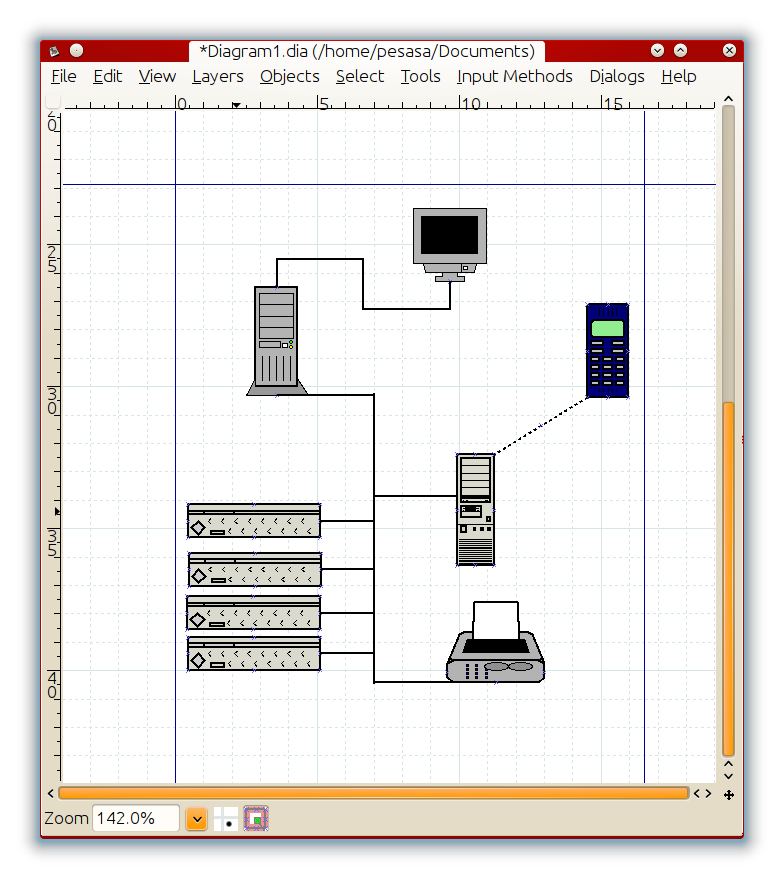Click the window menu icon in the title bar
The height and width of the screenshot is (879, 784).
[x=54, y=51]
